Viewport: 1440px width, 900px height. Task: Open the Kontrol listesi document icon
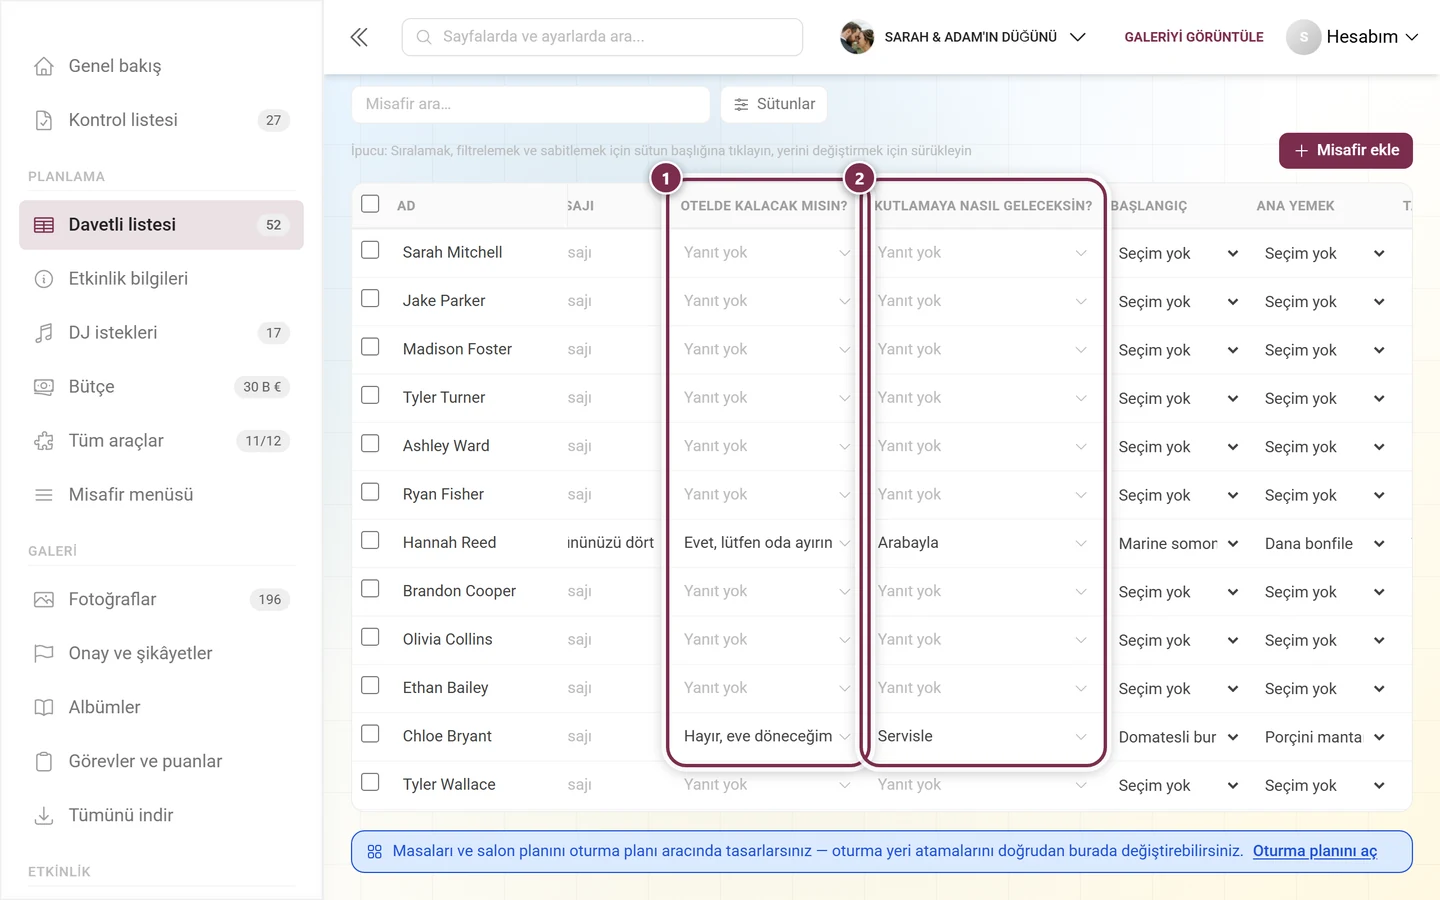tap(44, 120)
